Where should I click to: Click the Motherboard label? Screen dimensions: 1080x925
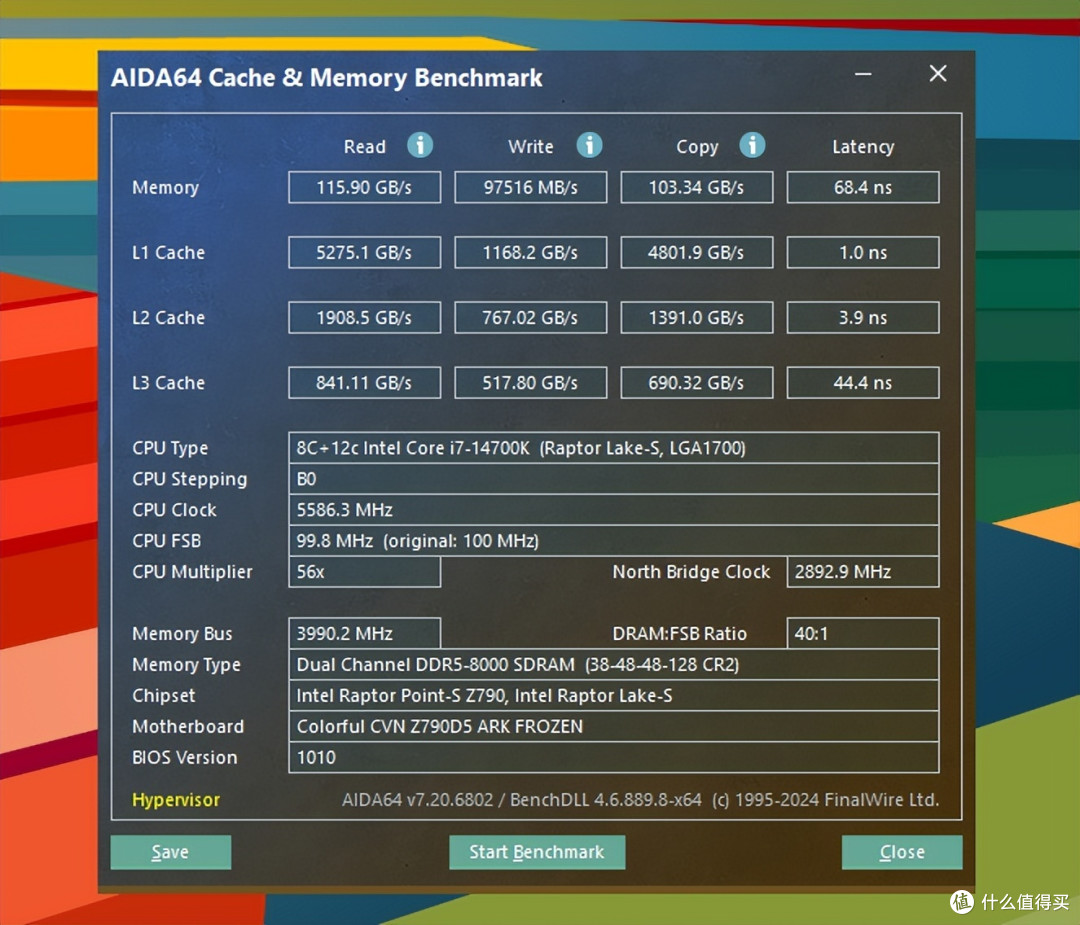[x=188, y=727]
